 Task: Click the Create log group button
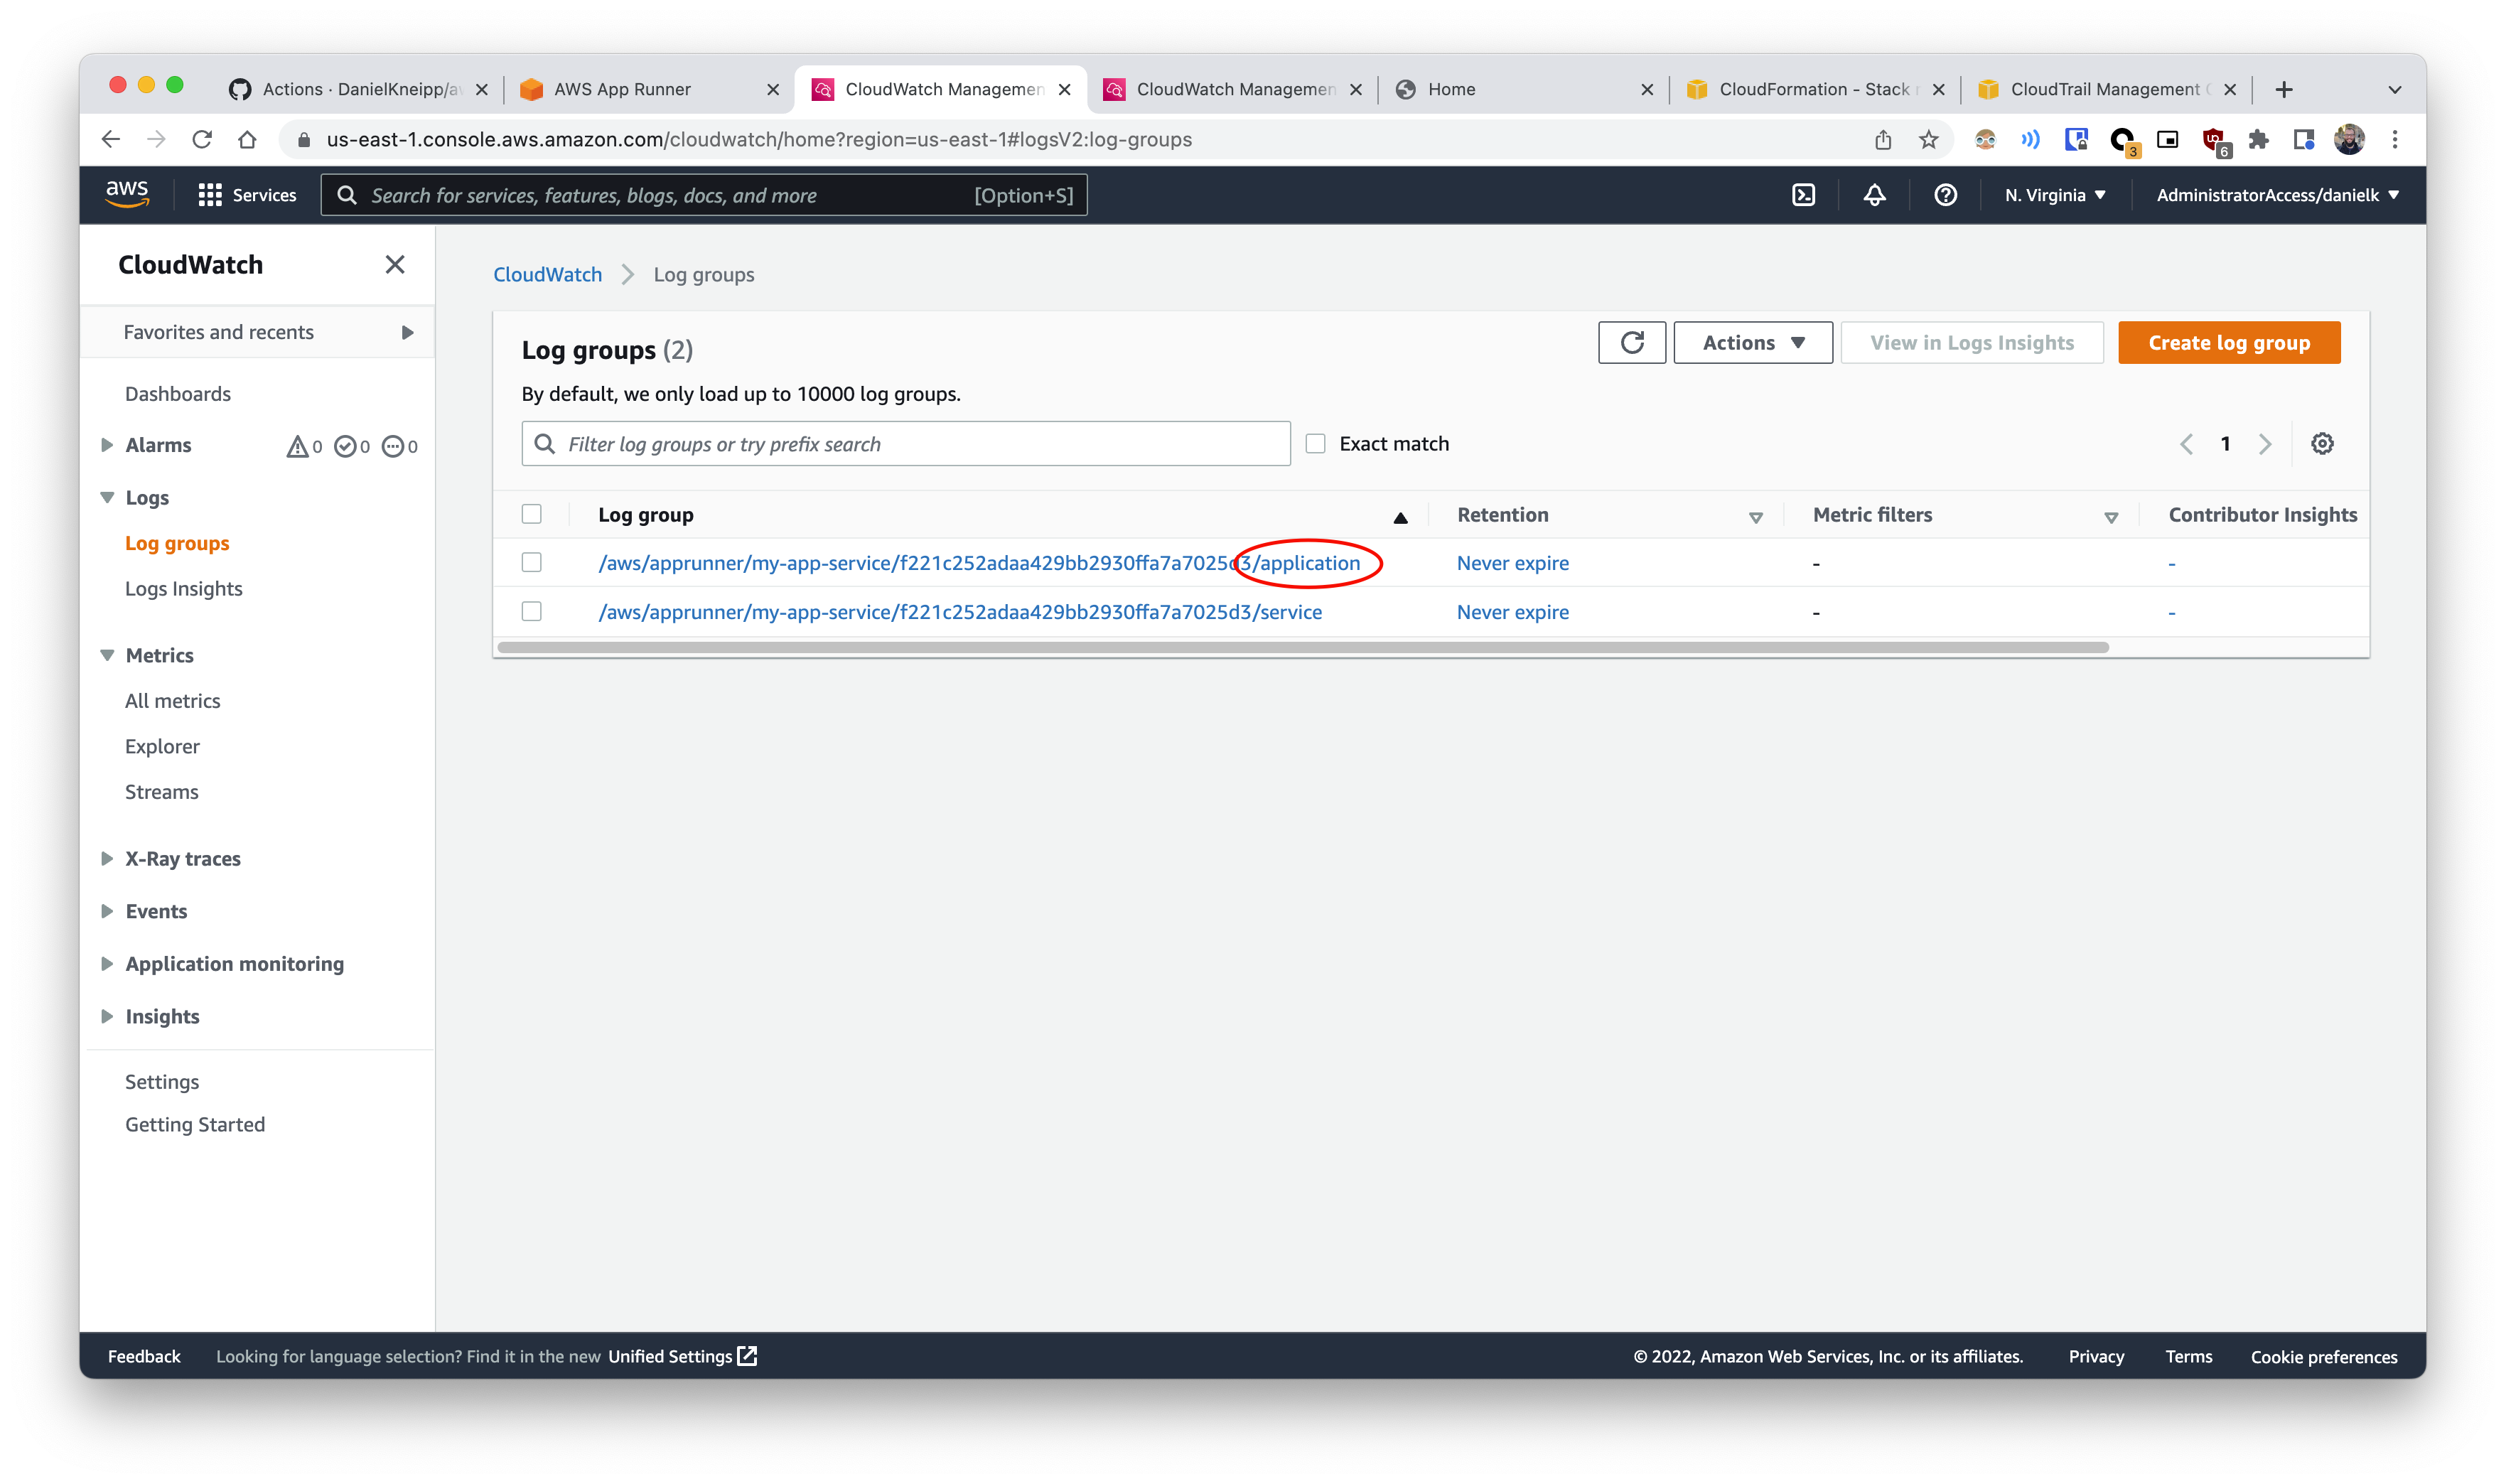[x=2228, y=343]
